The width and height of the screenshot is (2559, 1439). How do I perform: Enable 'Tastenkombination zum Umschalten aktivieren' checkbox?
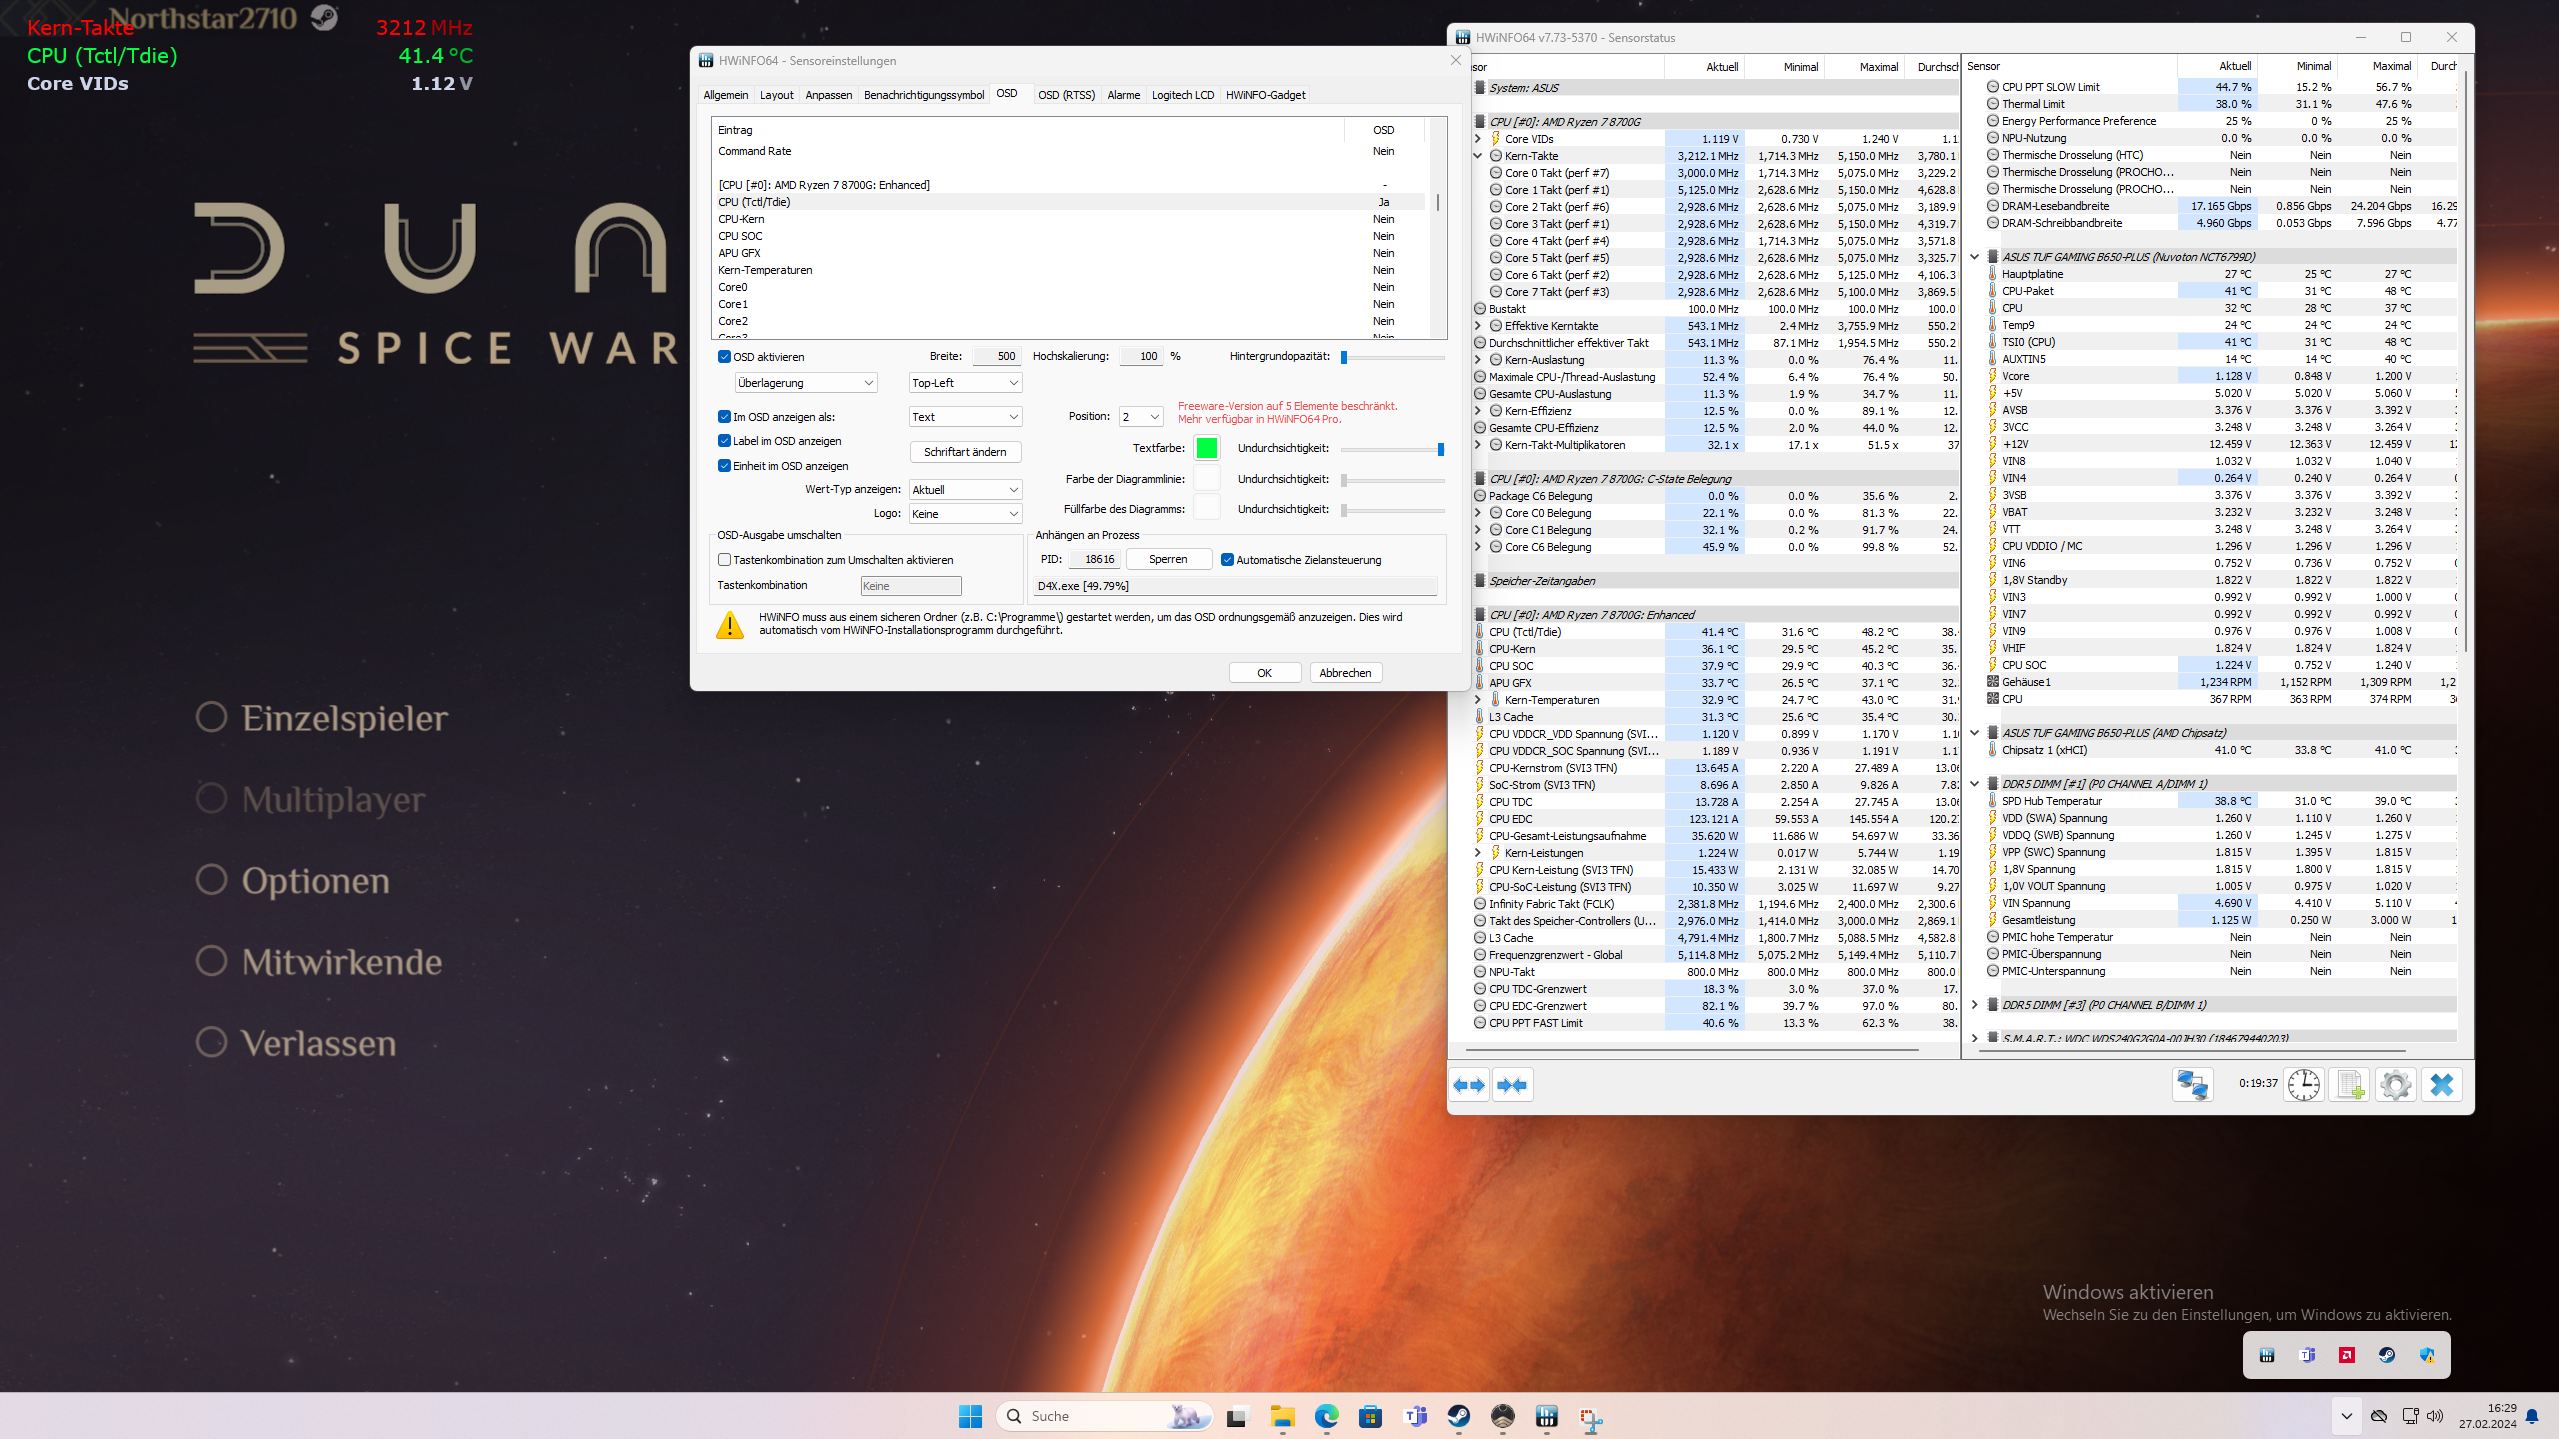(x=724, y=560)
